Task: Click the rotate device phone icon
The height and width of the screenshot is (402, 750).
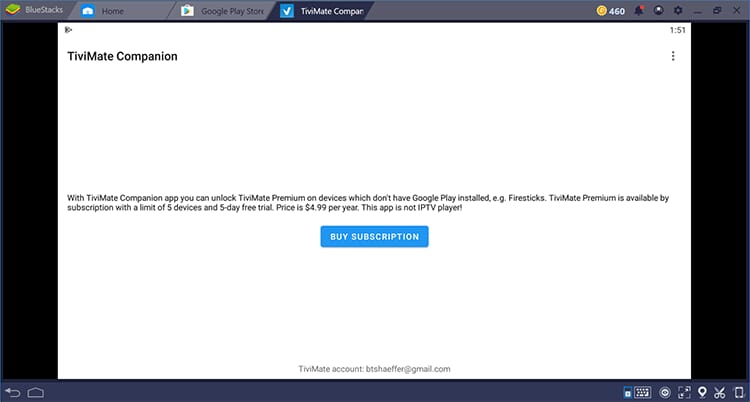Action: pos(739,392)
